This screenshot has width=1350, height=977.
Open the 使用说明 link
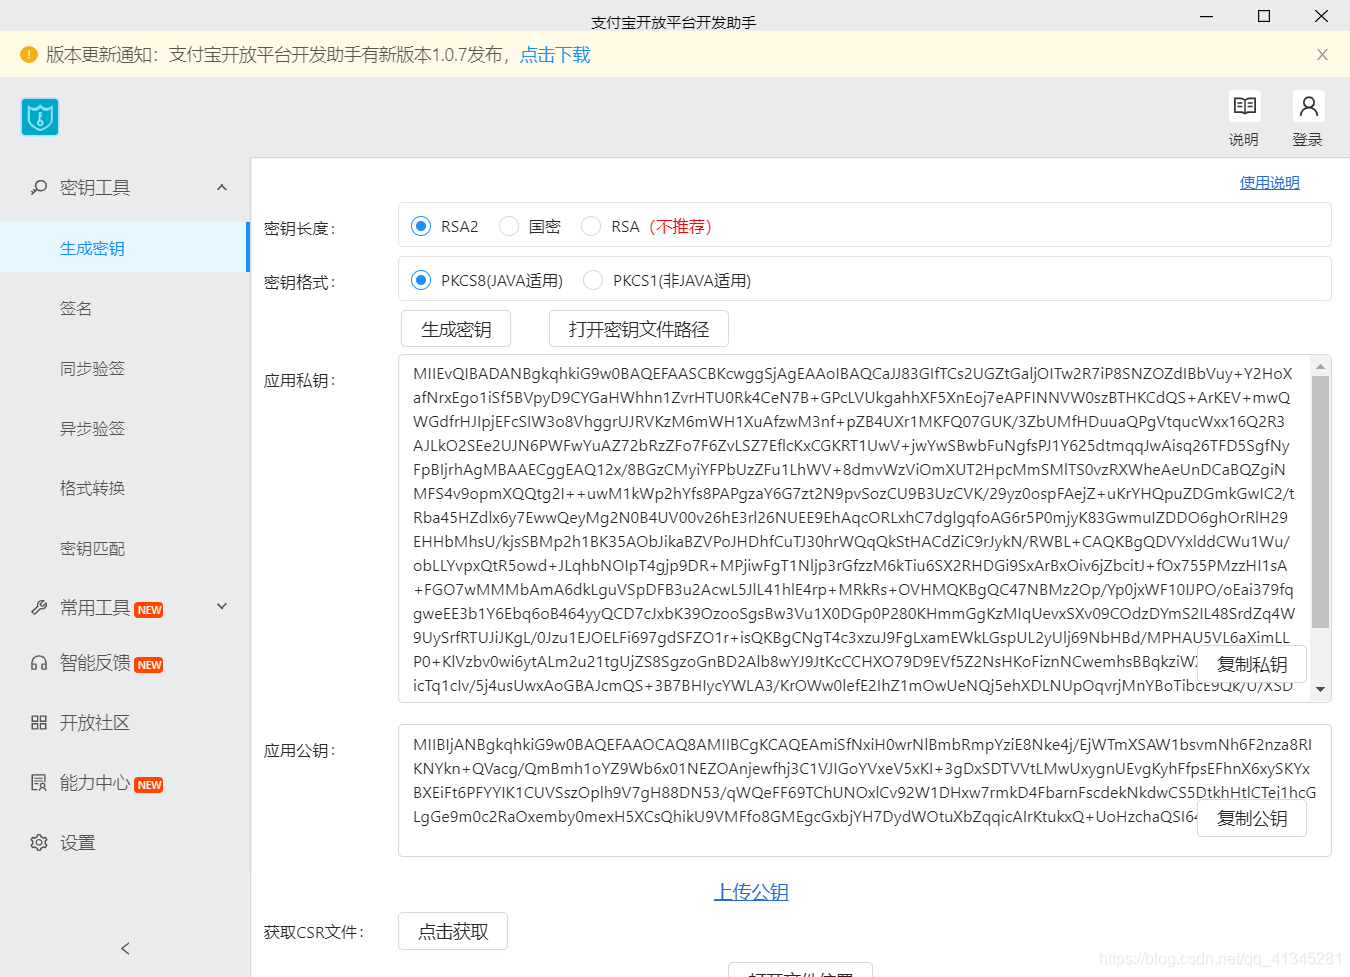tap(1270, 182)
